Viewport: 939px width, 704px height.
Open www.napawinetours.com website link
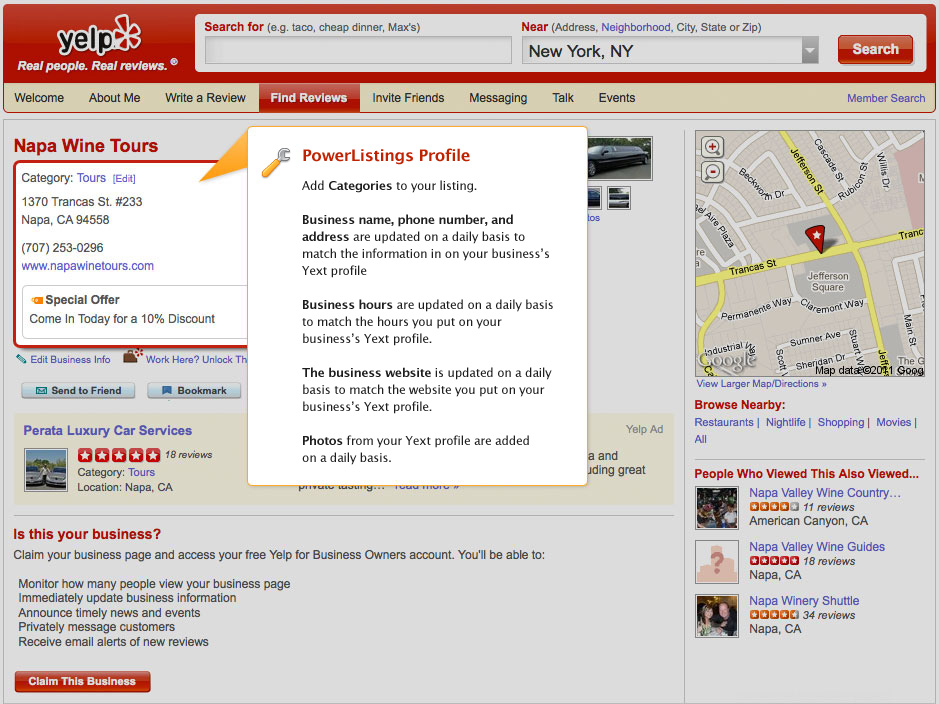(x=87, y=266)
